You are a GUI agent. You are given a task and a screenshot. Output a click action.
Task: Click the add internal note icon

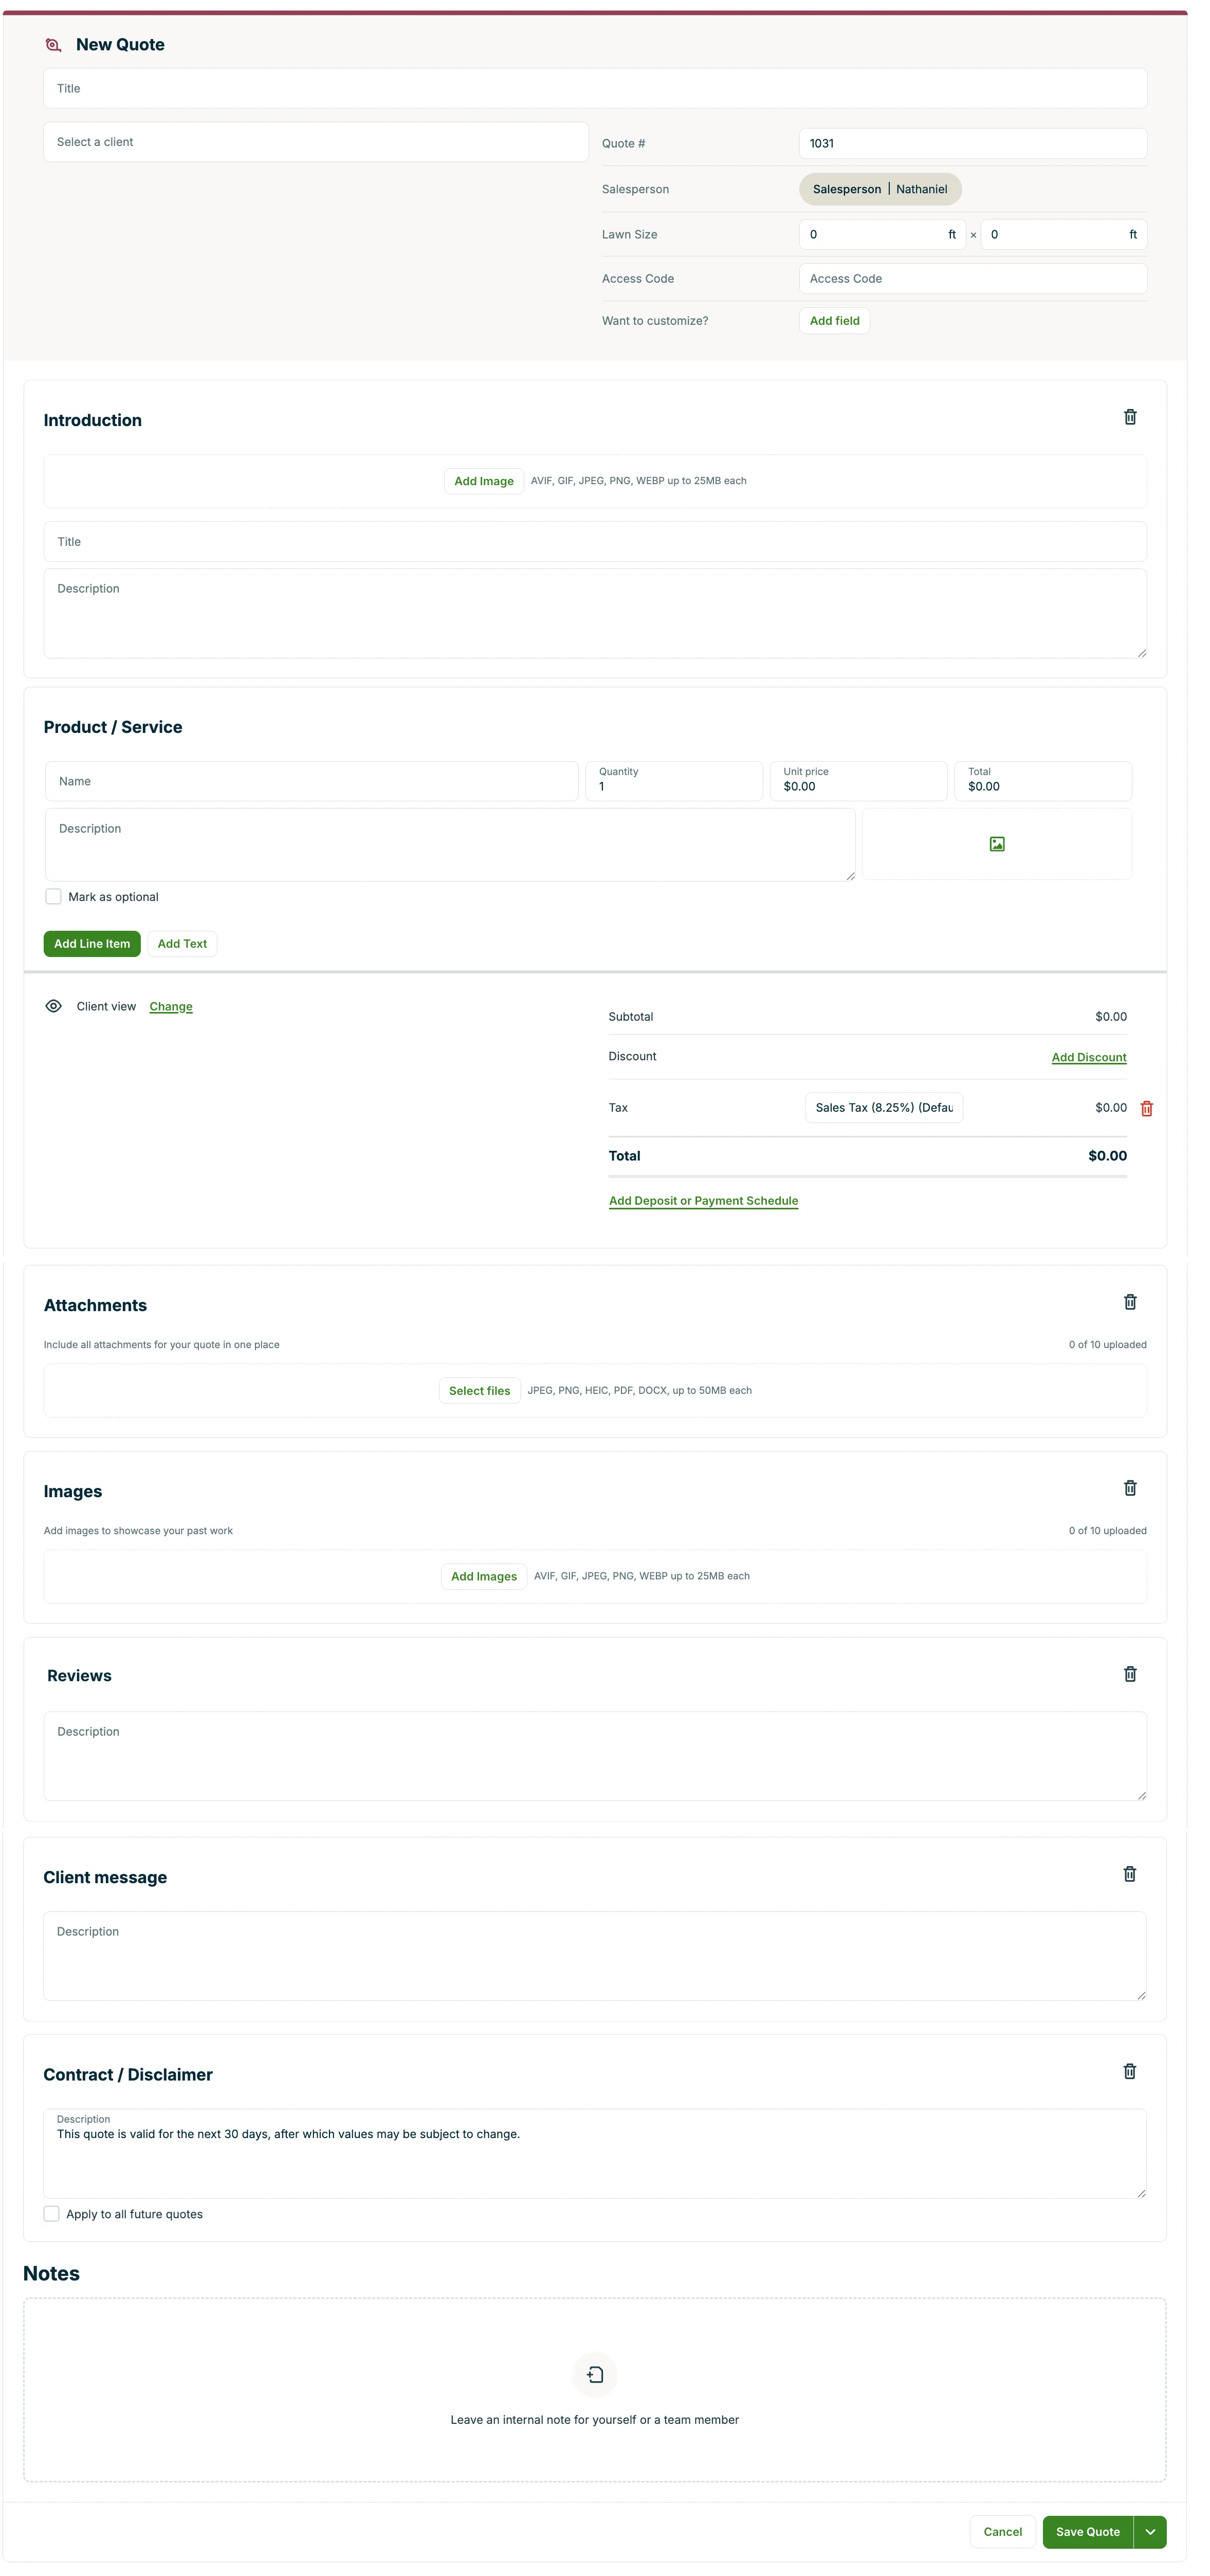coord(595,2374)
